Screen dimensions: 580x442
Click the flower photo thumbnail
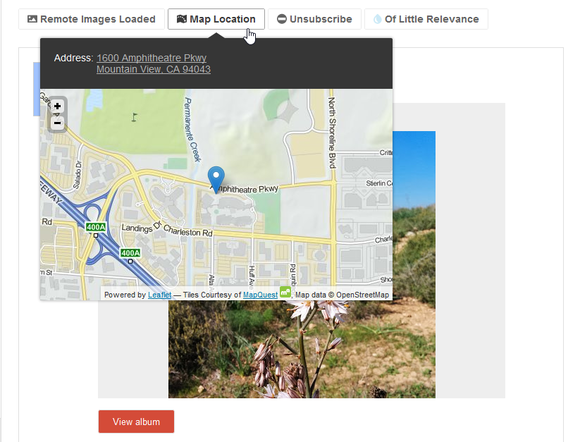coord(302,349)
